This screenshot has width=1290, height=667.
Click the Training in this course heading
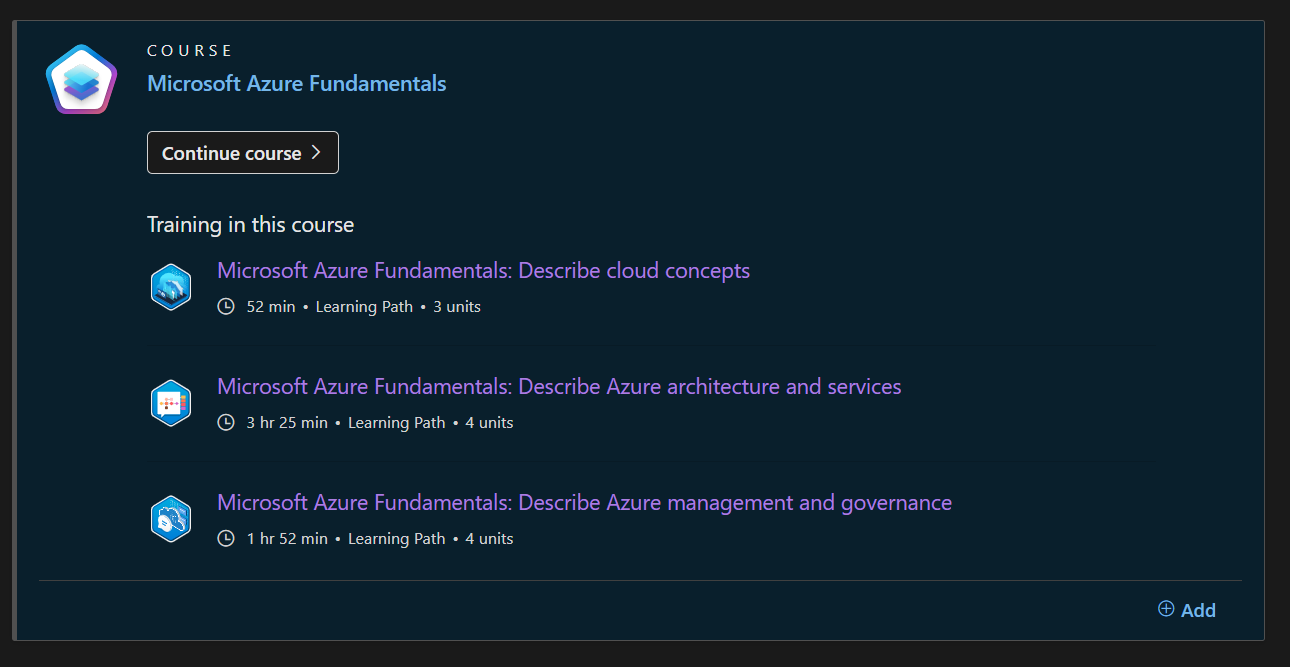tap(250, 225)
